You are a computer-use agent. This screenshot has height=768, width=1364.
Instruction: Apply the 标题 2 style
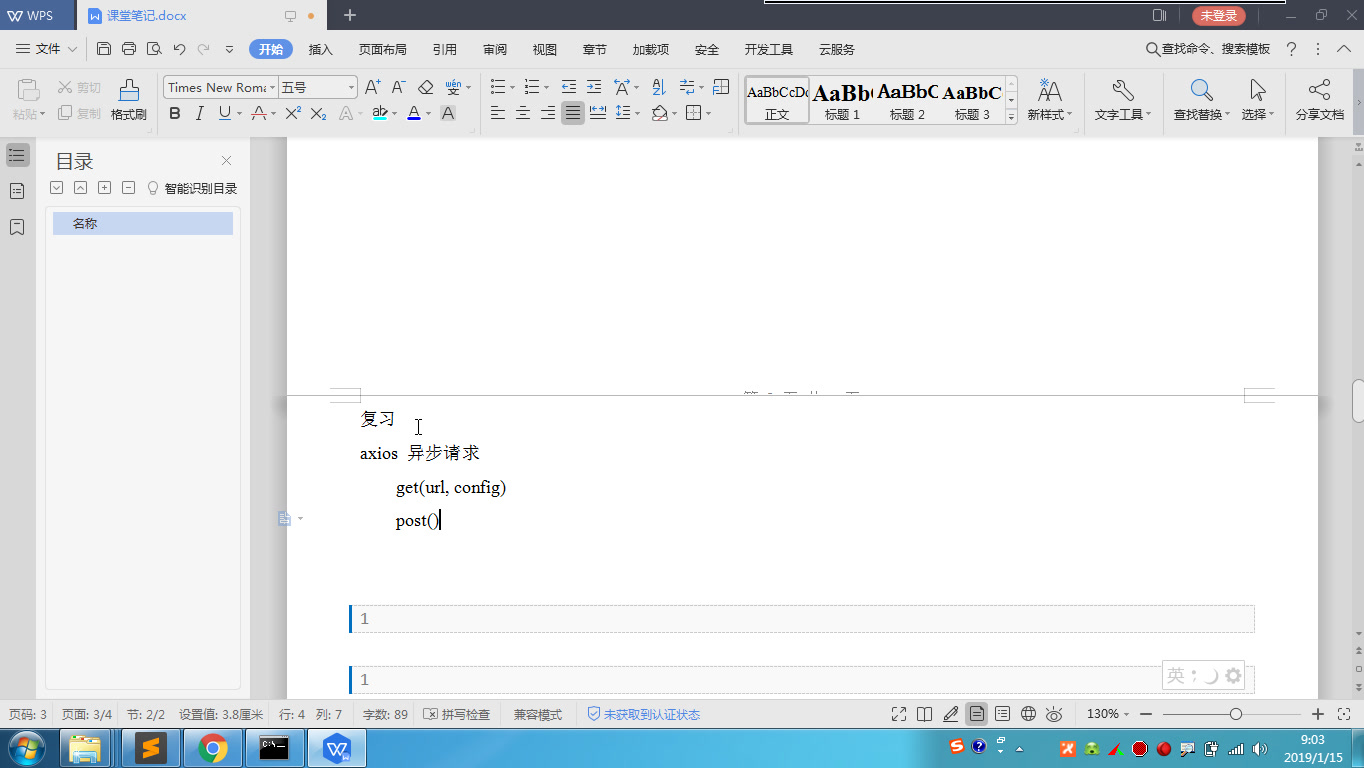[x=907, y=100]
